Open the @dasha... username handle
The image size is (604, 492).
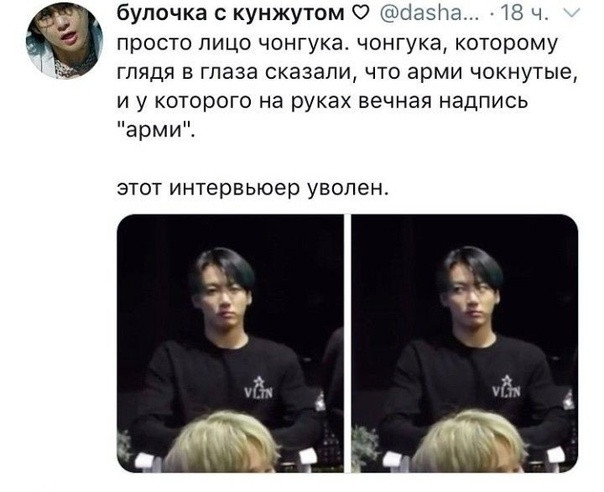(x=430, y=13)
